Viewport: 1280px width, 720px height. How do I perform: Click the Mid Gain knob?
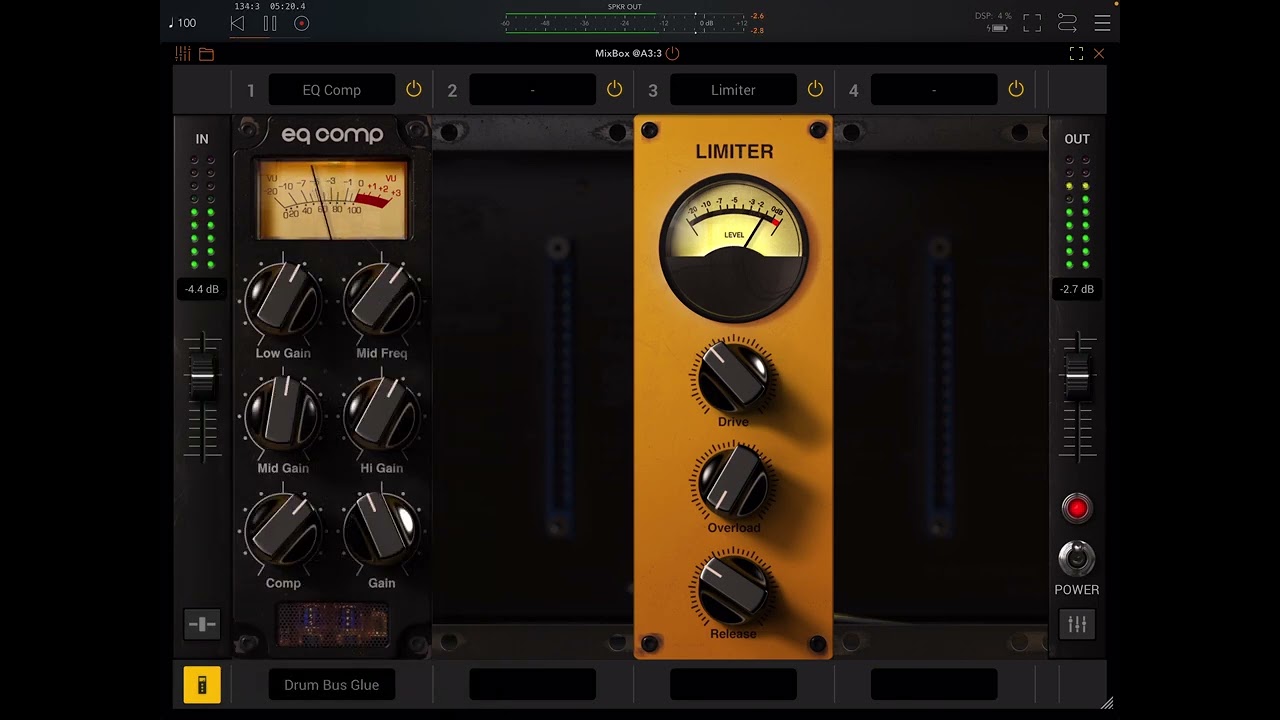point(283,415)
